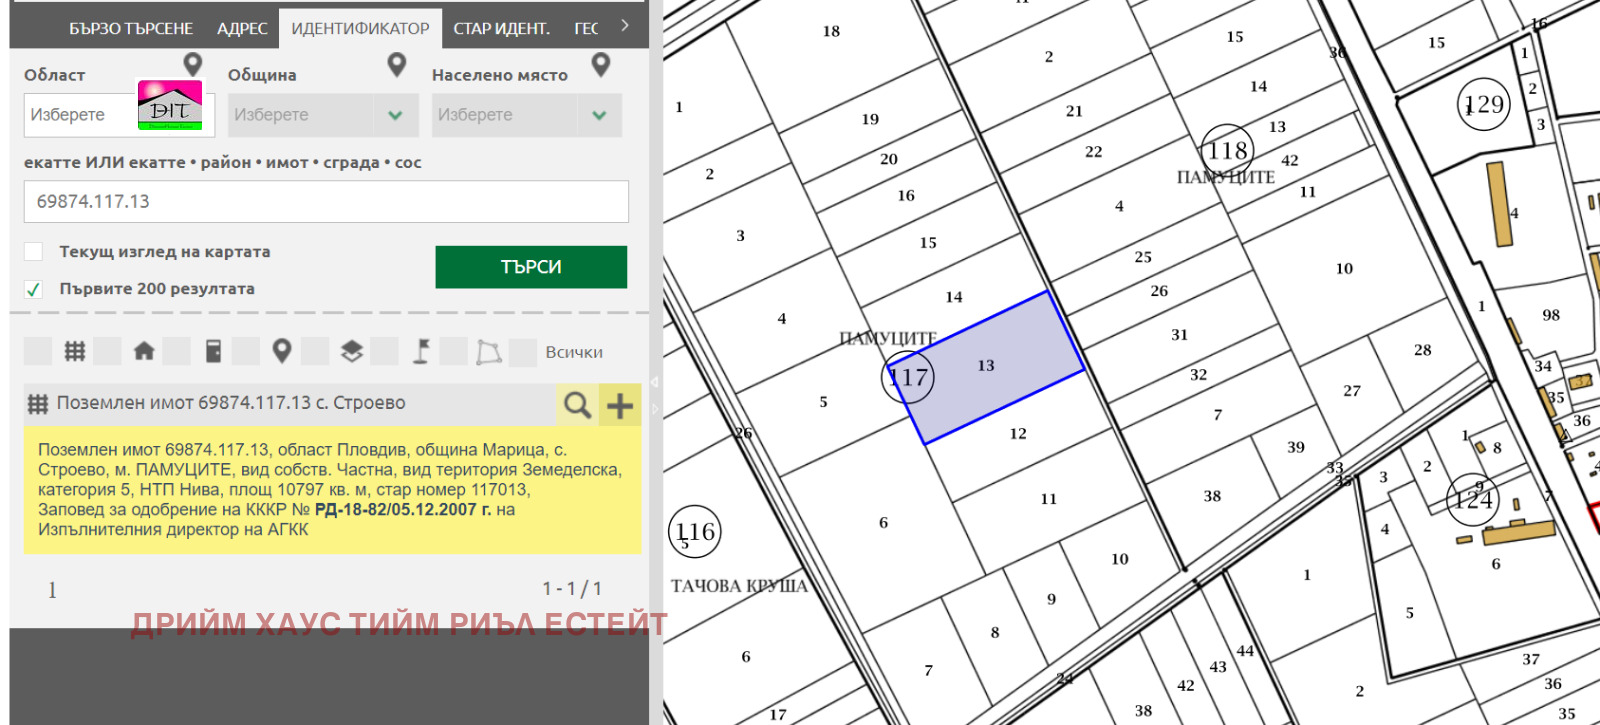Click map pin beside Населено място label
This screenshot has height=725, width=1600.
click(x=601, y=65)
